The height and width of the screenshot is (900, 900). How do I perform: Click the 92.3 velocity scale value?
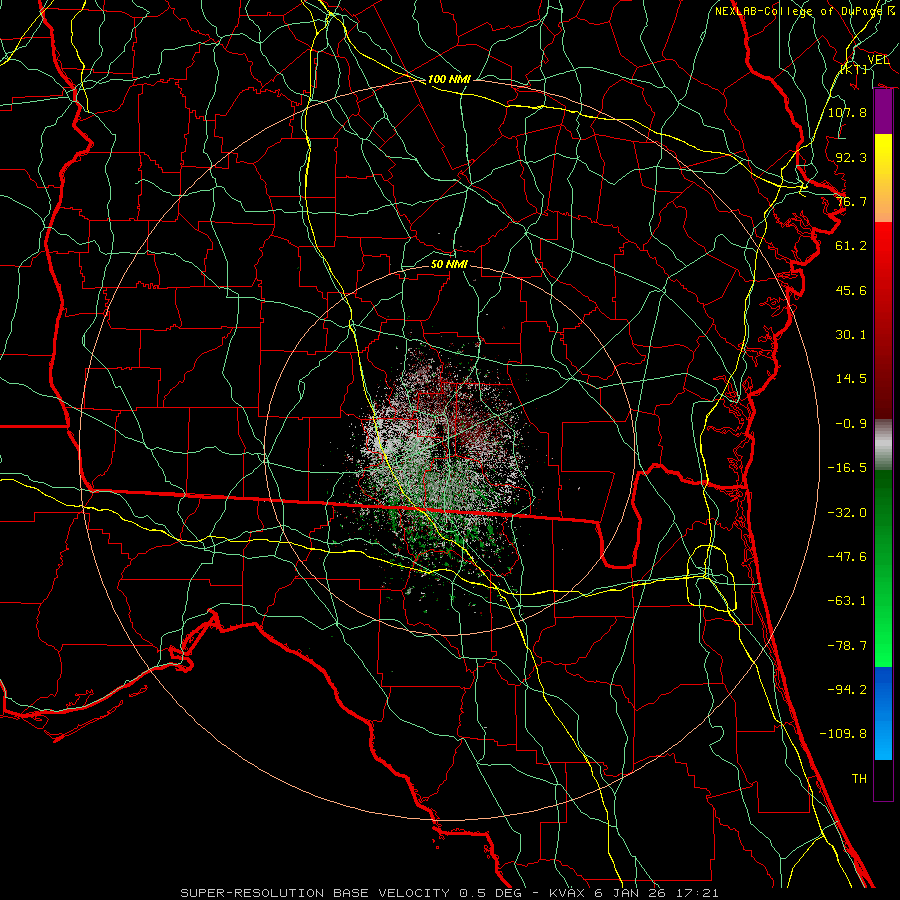coord(851,157)
